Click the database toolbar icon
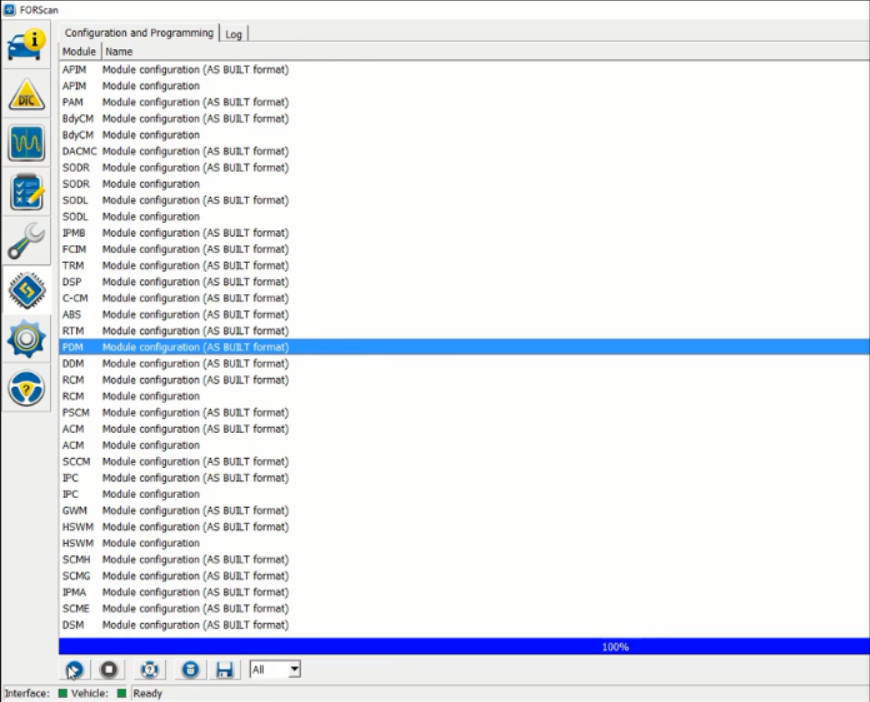The height and width of the screenshot is (702, 870). [x=190, y=670]
